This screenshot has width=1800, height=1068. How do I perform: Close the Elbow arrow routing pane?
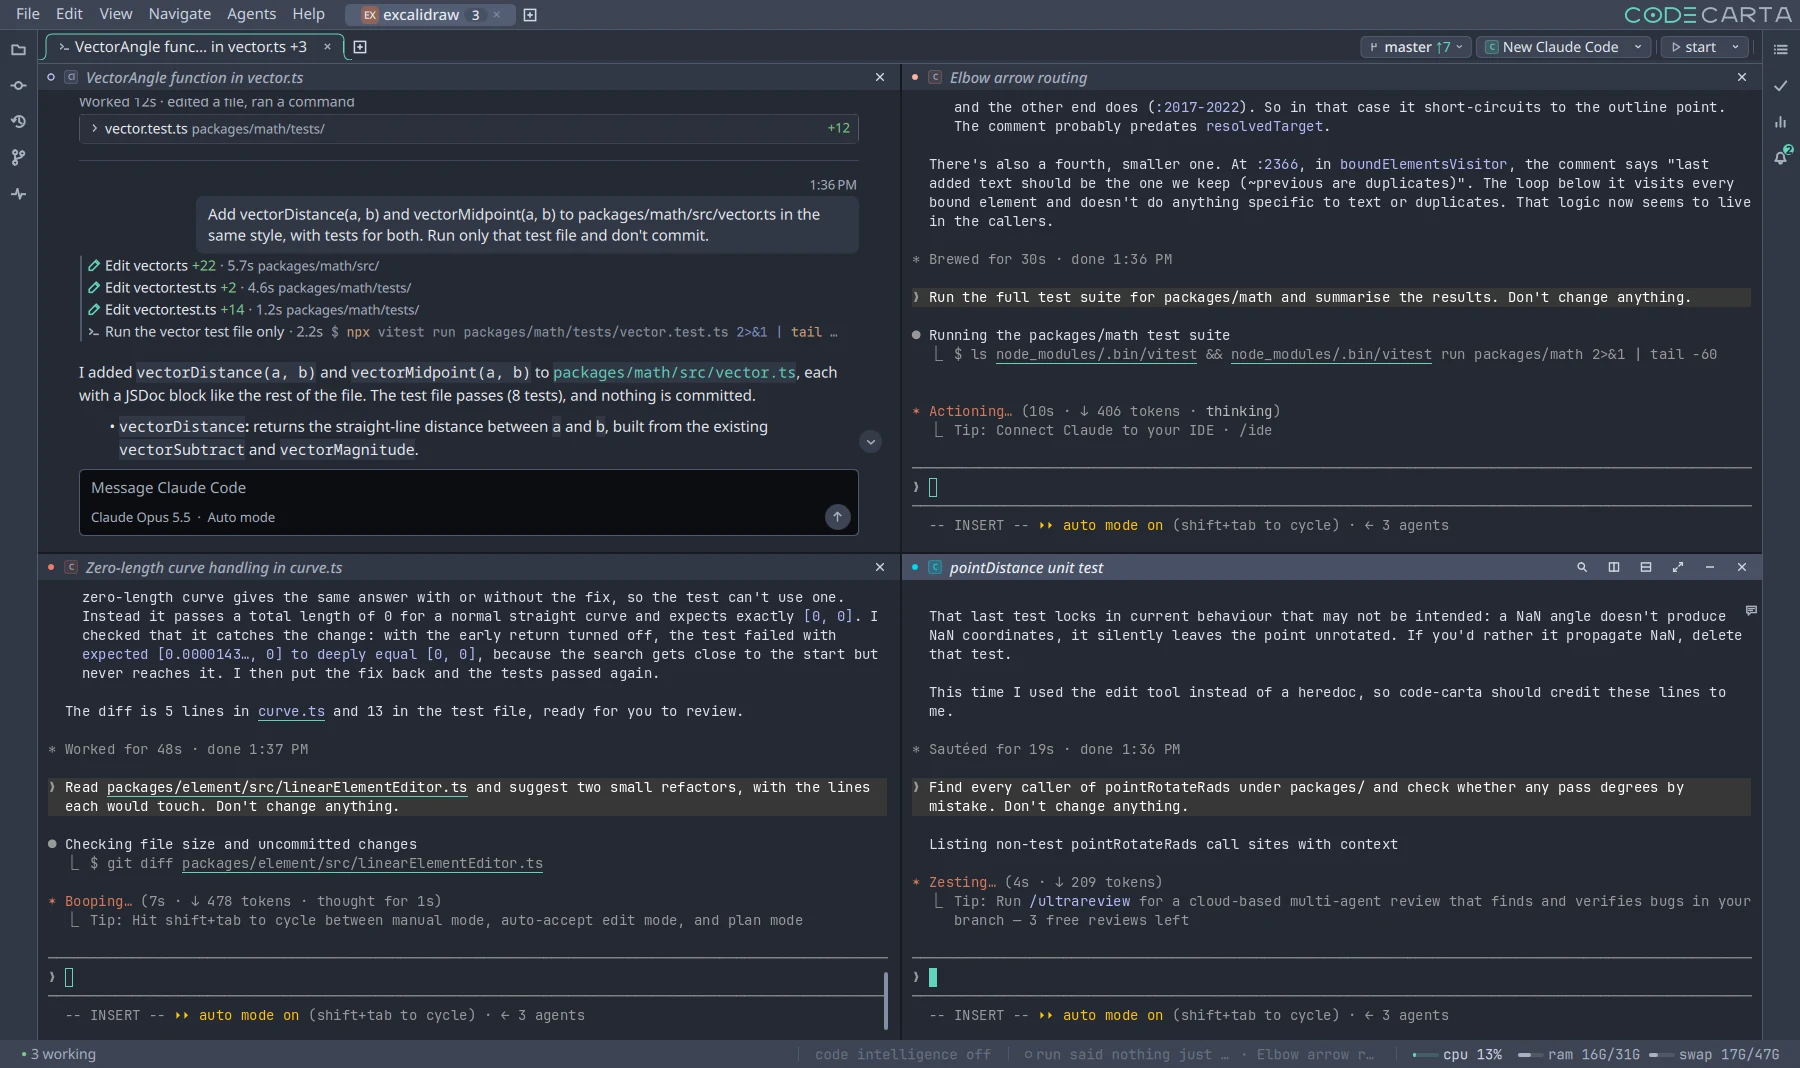click(1742, 77)
